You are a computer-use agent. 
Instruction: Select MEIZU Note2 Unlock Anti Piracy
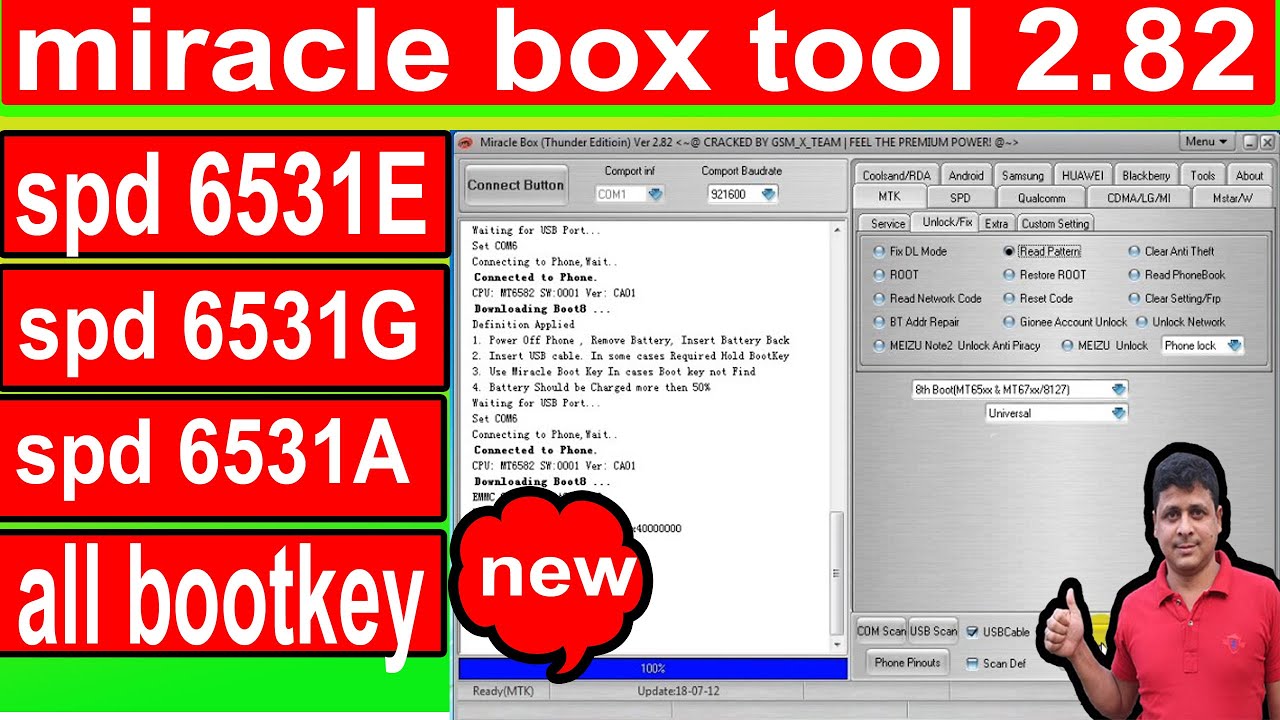[956, 345]
